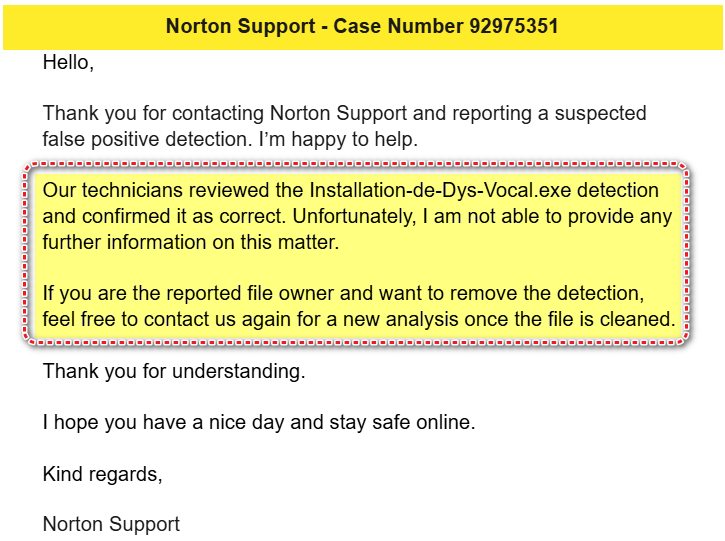Click "further information on this matter" text

click(190, 242)
